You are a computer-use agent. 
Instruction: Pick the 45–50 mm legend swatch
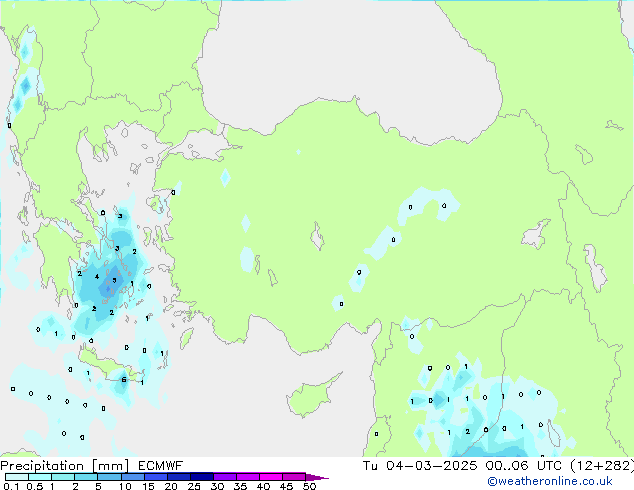tap(294, 477)
